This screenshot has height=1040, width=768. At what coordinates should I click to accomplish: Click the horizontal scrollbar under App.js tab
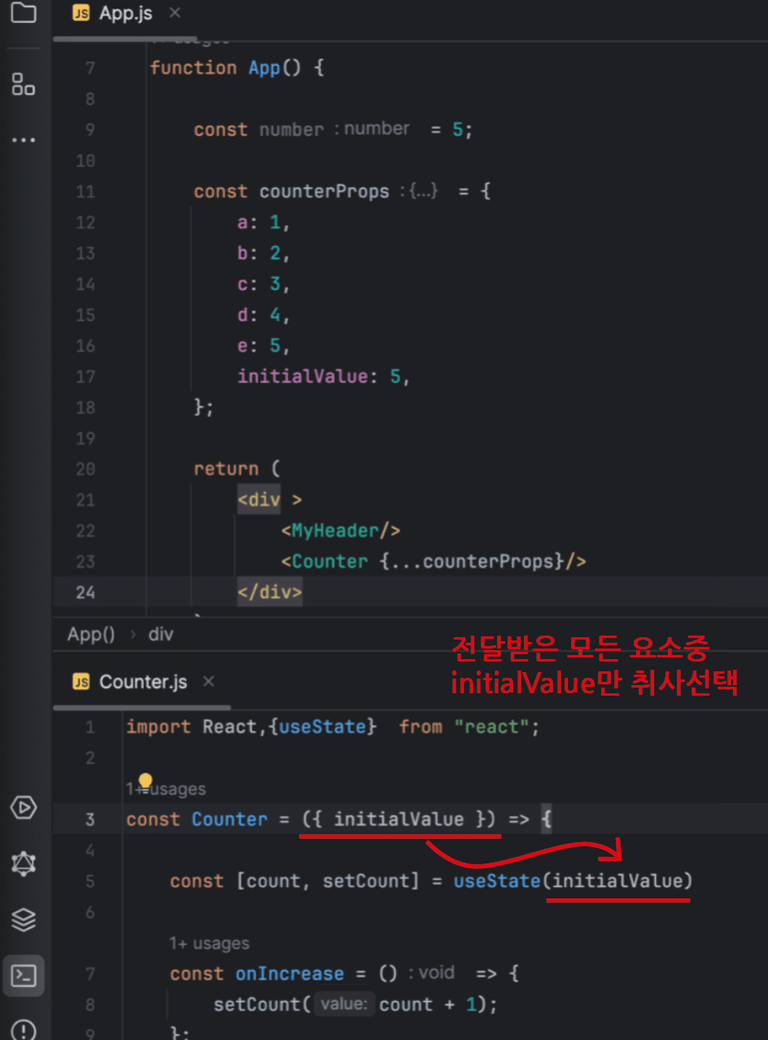tap(125, 39)
